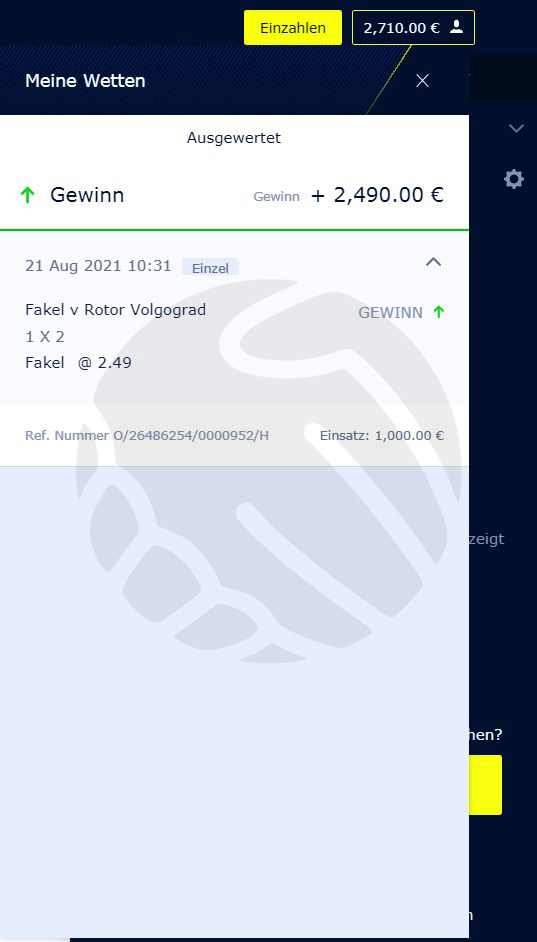Image resolution: width=537 pixels, height=942 pixels.
Task: Select the Ausgewertet tab
Action: point(234,138)
